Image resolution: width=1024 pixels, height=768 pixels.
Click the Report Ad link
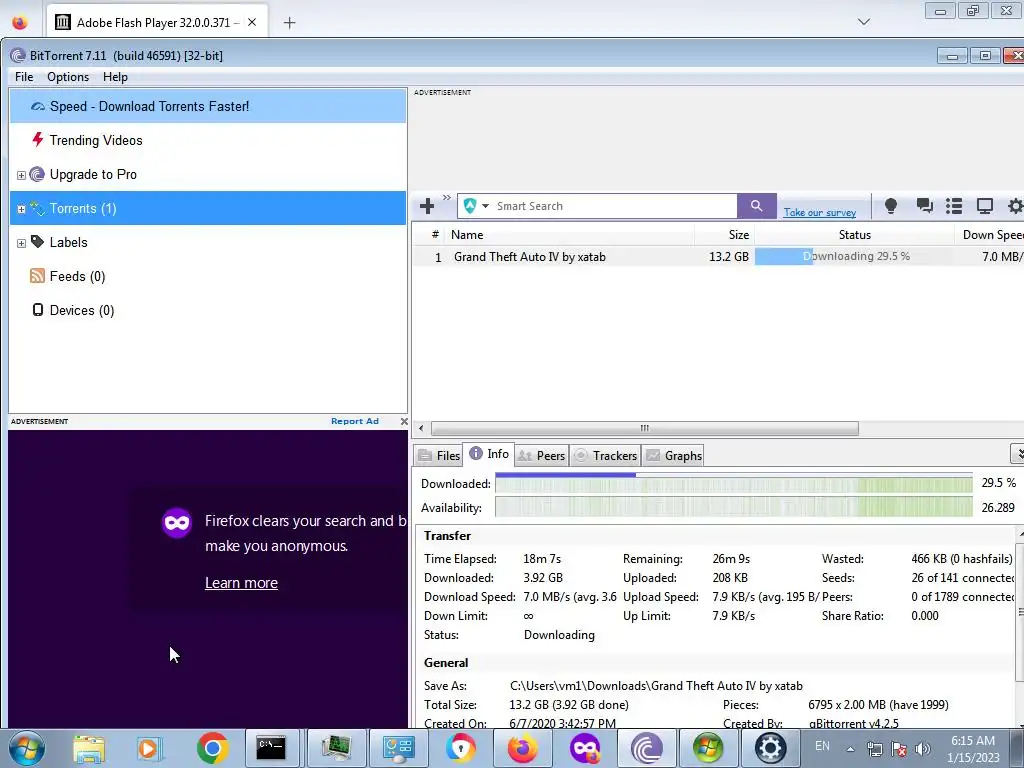coord(355,421)
